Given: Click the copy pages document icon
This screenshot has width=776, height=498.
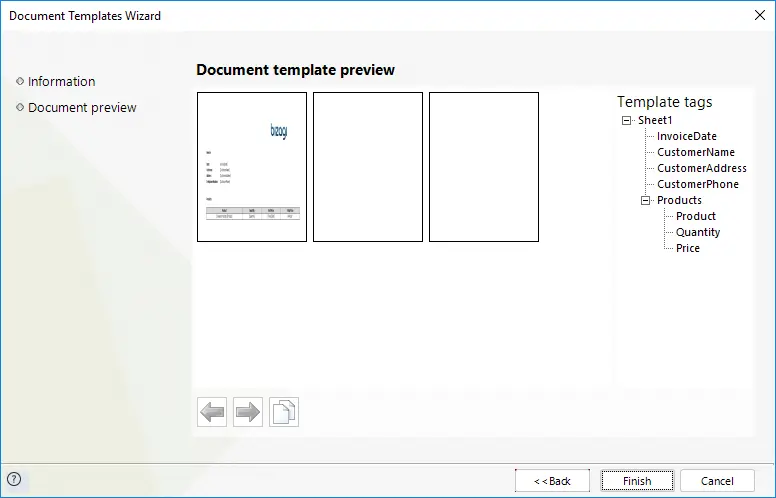Looking at the screenshot, I should pyautogui.click(x=284, y=412).
